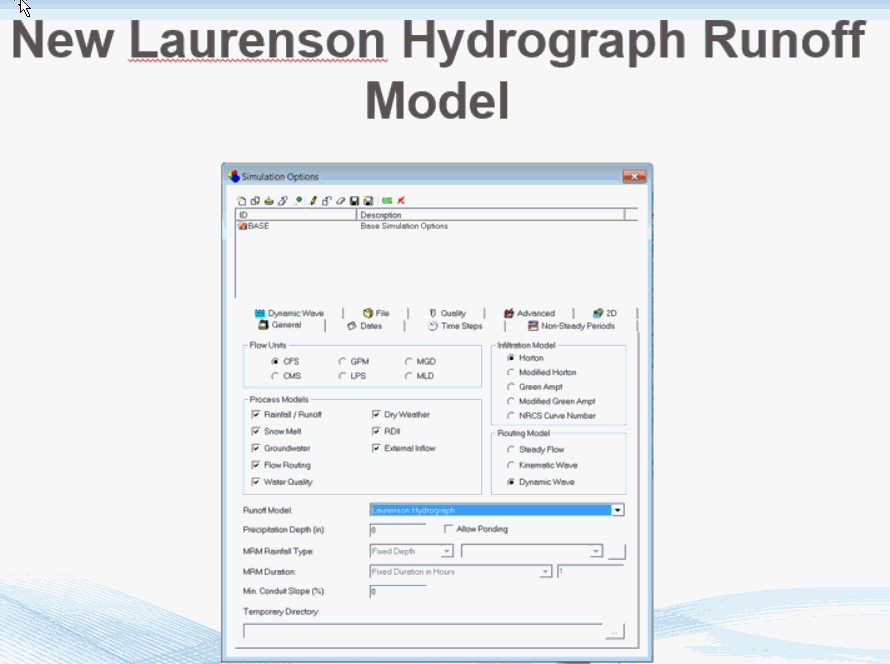Click the printer icon on the toolbar
The height and width of the screenshot is (664, 890).
(x=269, y=200)
